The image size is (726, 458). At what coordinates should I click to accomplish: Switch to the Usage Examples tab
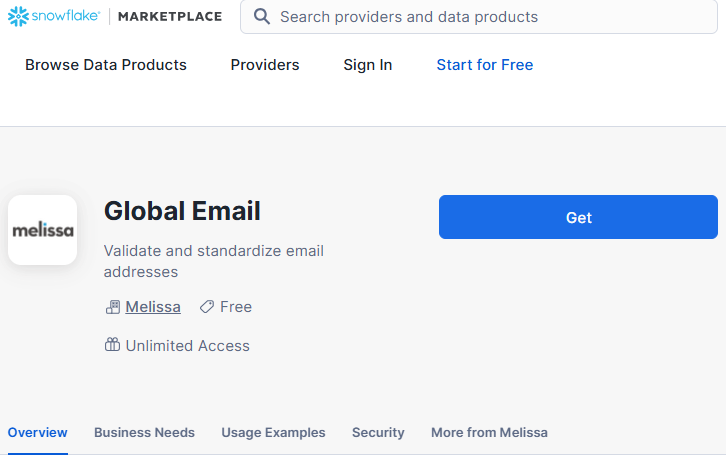coord(273,433)
